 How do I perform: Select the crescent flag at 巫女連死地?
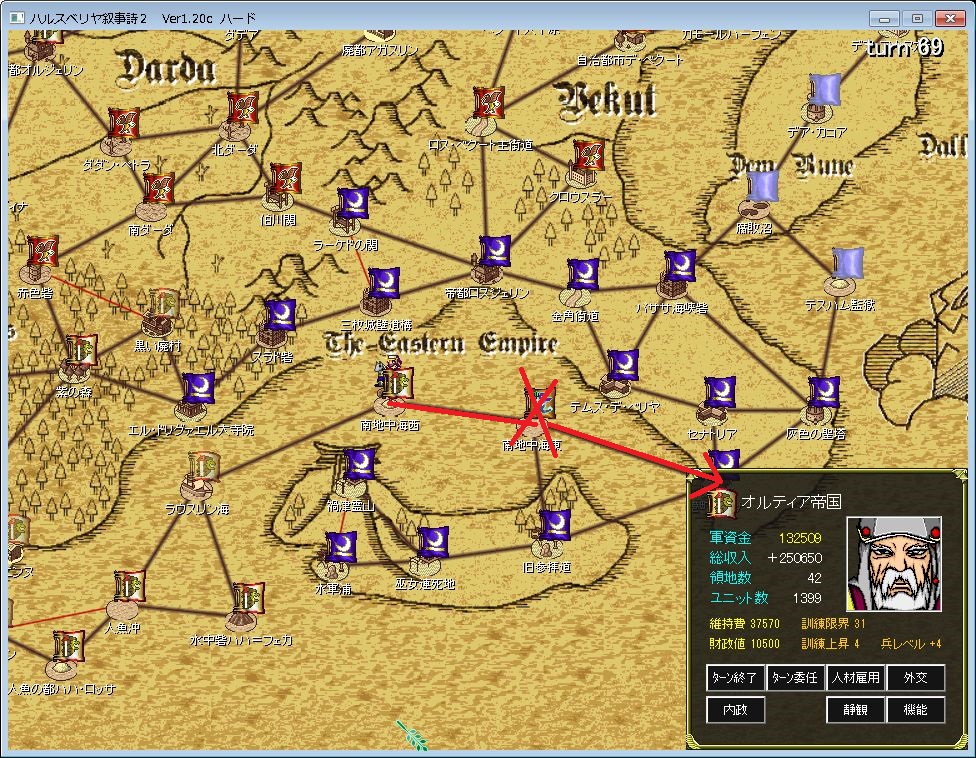pyautogui.click(x=434, y=542)
